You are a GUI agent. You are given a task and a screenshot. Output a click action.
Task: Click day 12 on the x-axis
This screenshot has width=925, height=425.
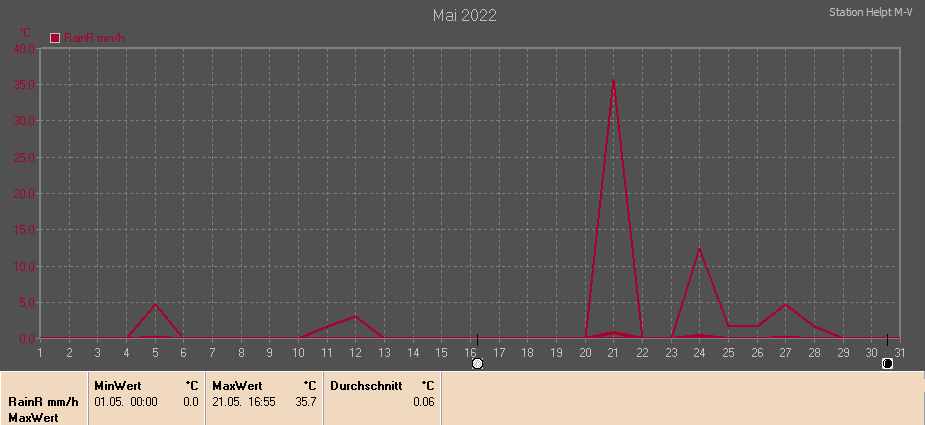click(355, 353)
